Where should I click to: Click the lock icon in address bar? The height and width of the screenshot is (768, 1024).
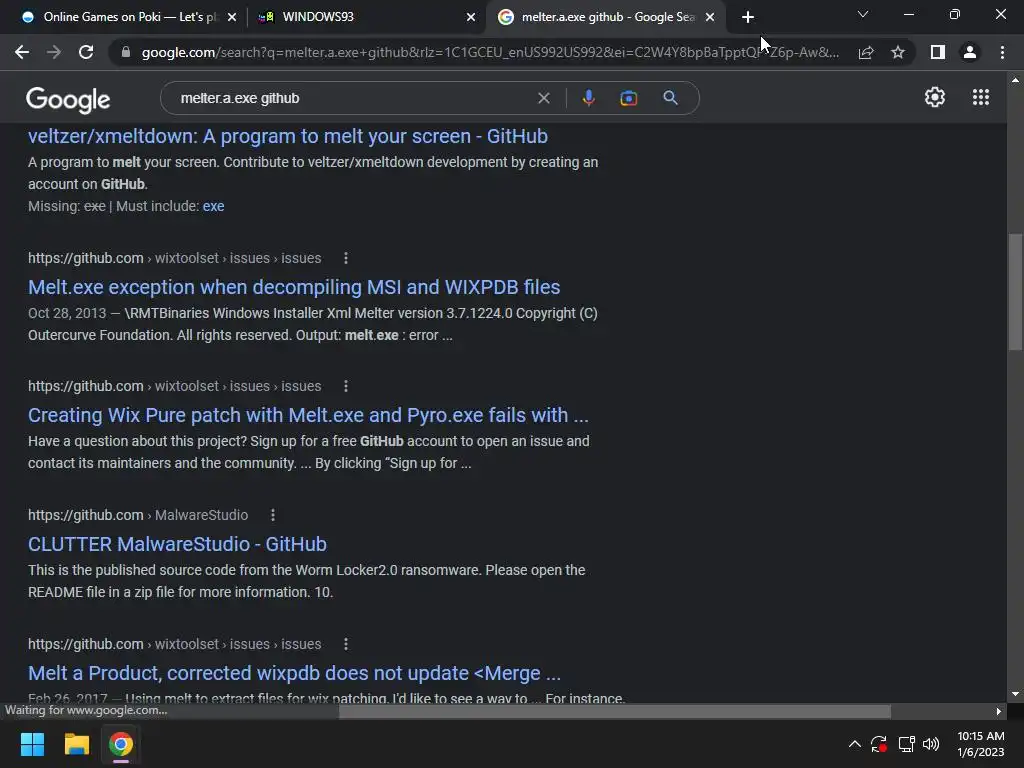[x=126, y=52]
